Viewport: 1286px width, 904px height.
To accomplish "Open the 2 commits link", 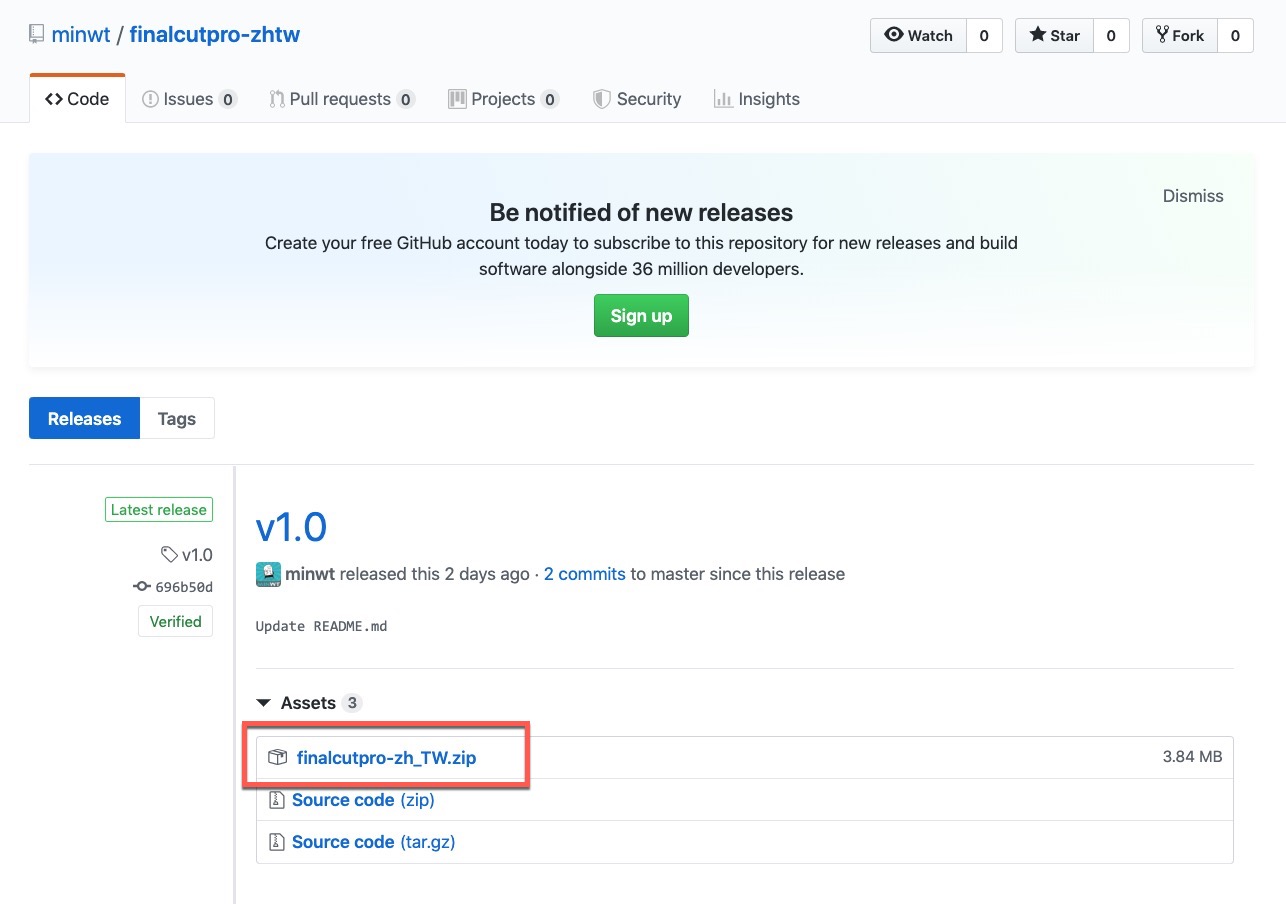I will click(584, 574).
